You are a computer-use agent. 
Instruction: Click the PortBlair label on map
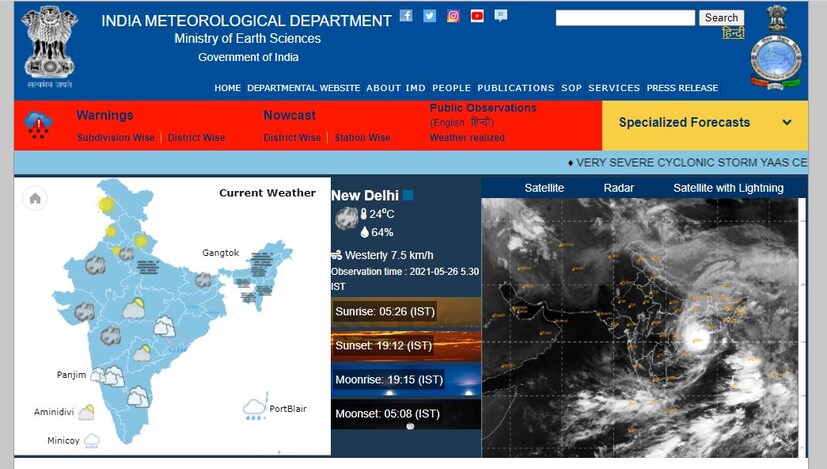pyautogui.click(x=288, y=409)
